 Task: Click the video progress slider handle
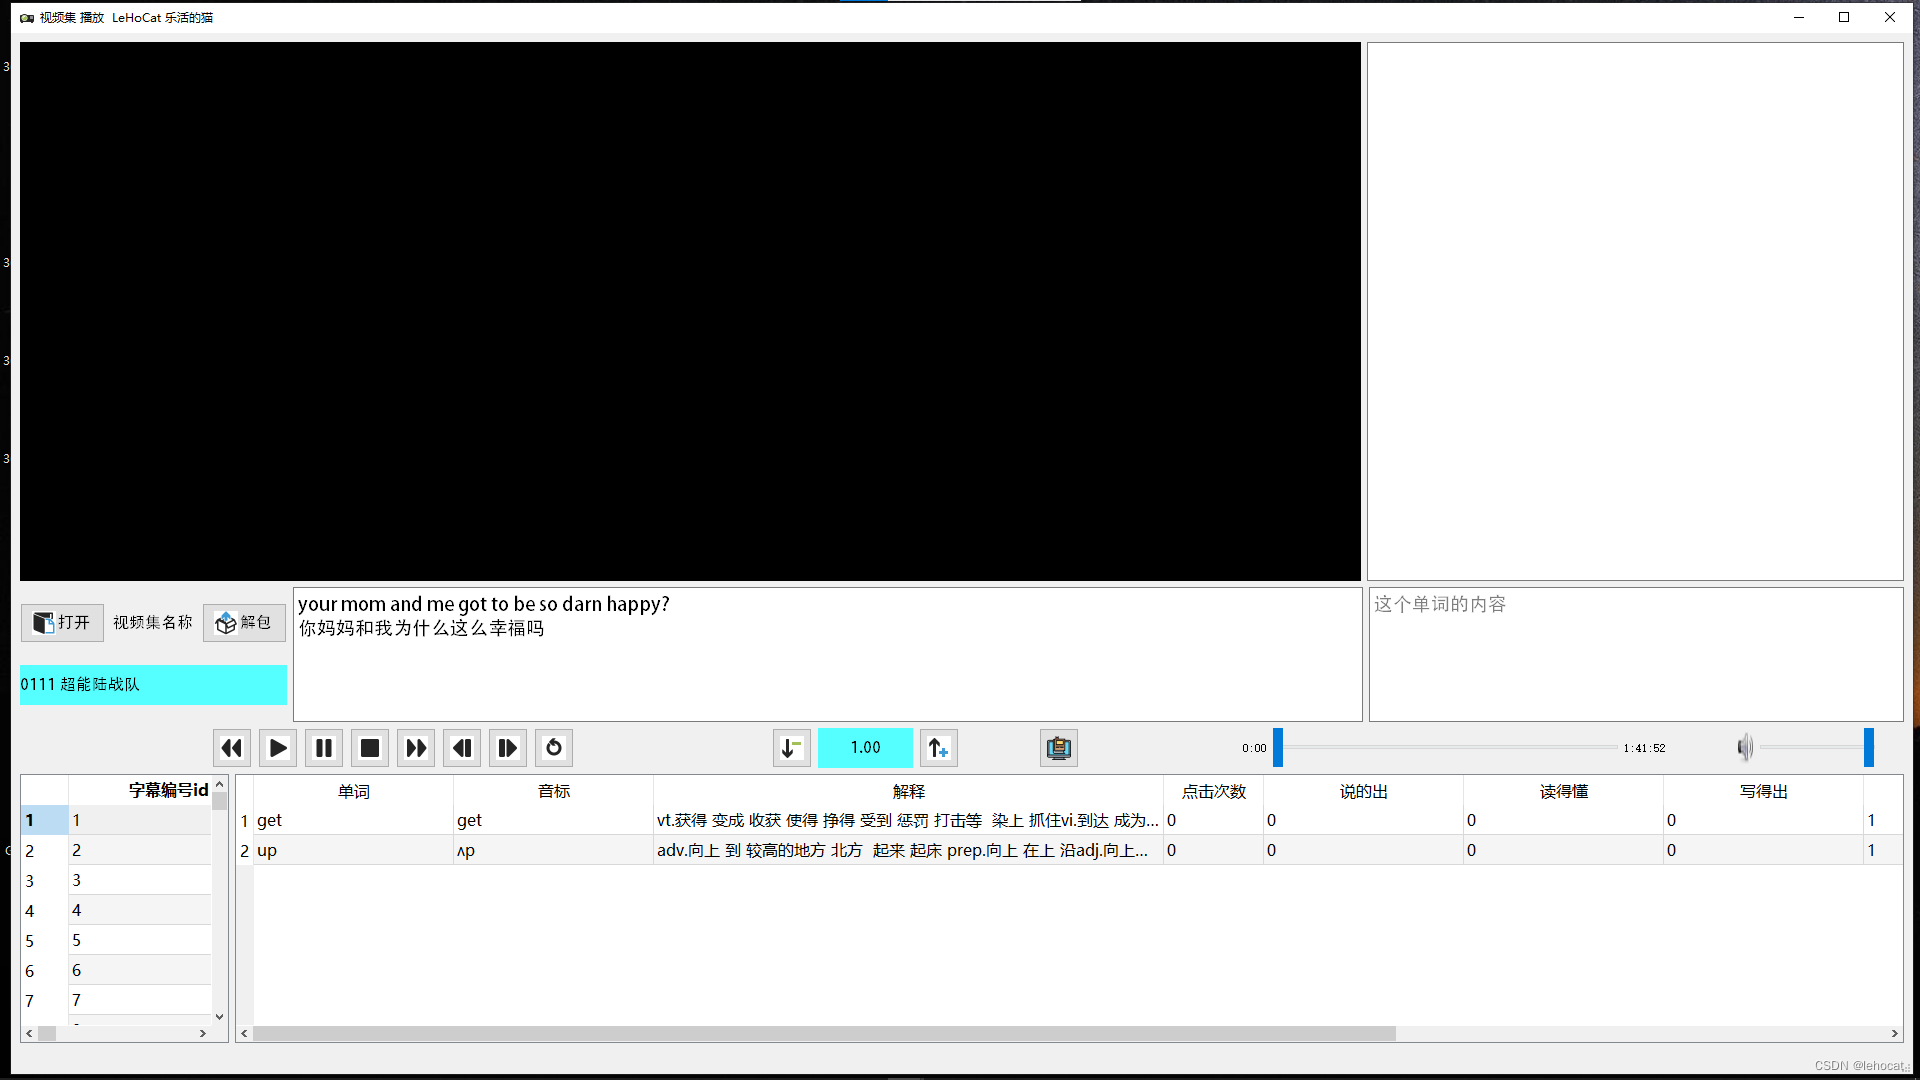1278,748
